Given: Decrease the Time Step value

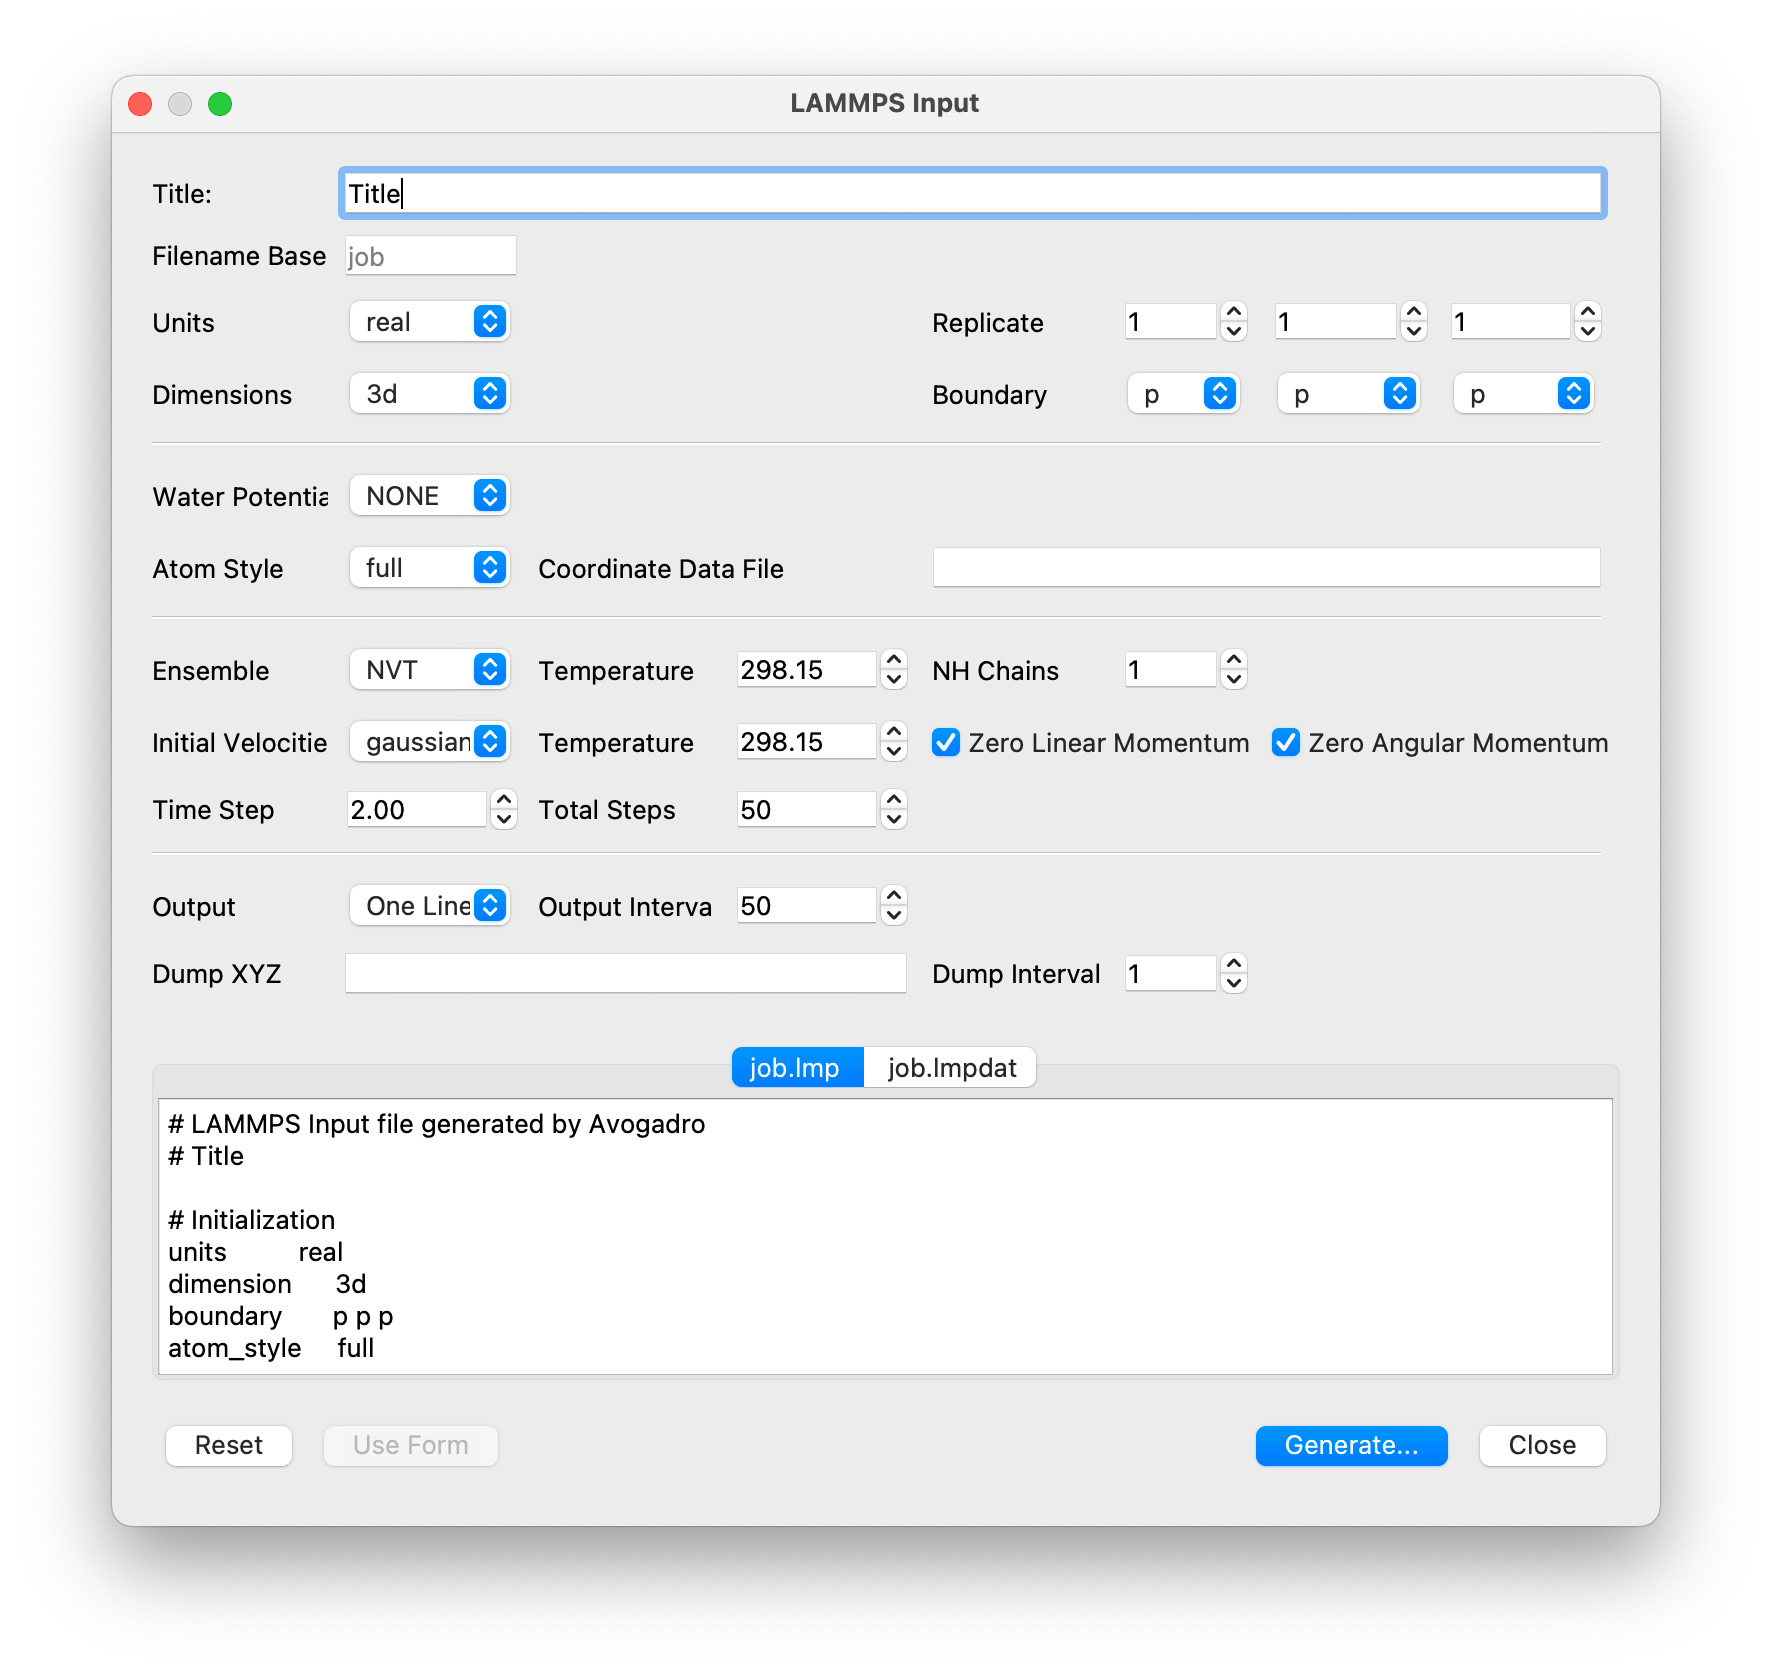Looking at the screenshot, I should pos(504,820).
